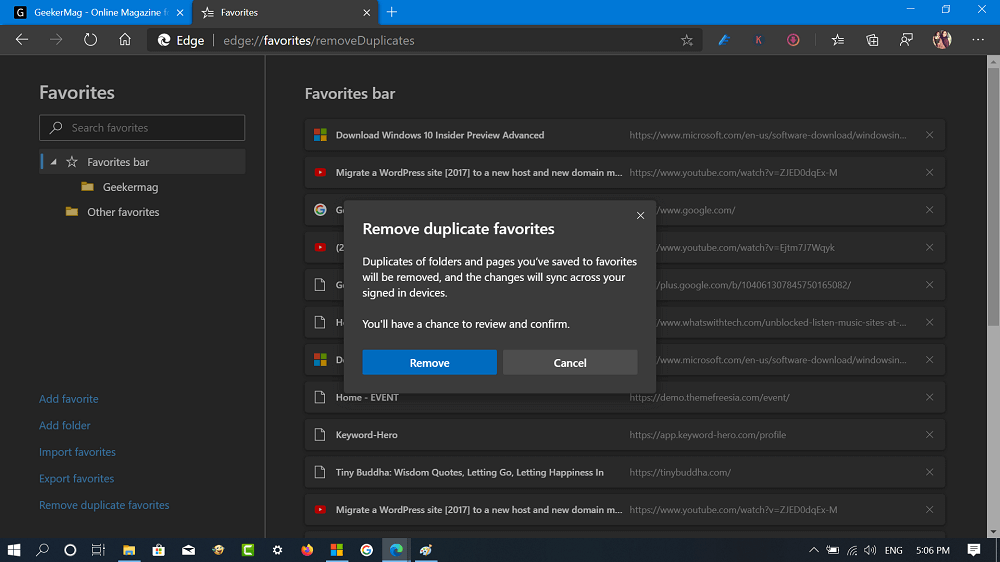Delete the plus.google.com favorite
The width and height of the screenshot is (1000, 562).
click(929, 285)
